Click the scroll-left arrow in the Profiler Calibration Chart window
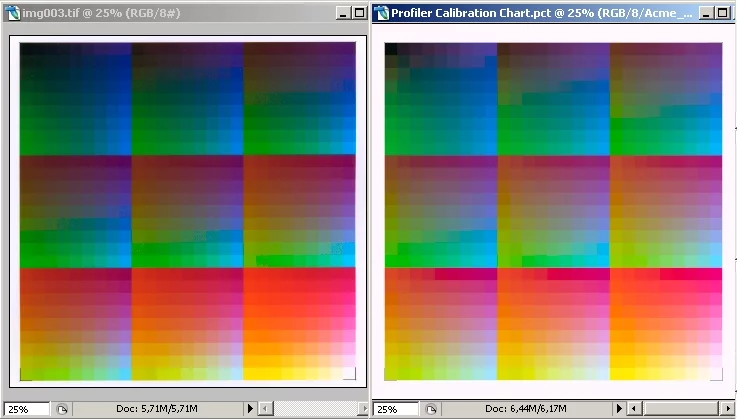This screenshot has height=419, width=737. click(x=635, y=409)
